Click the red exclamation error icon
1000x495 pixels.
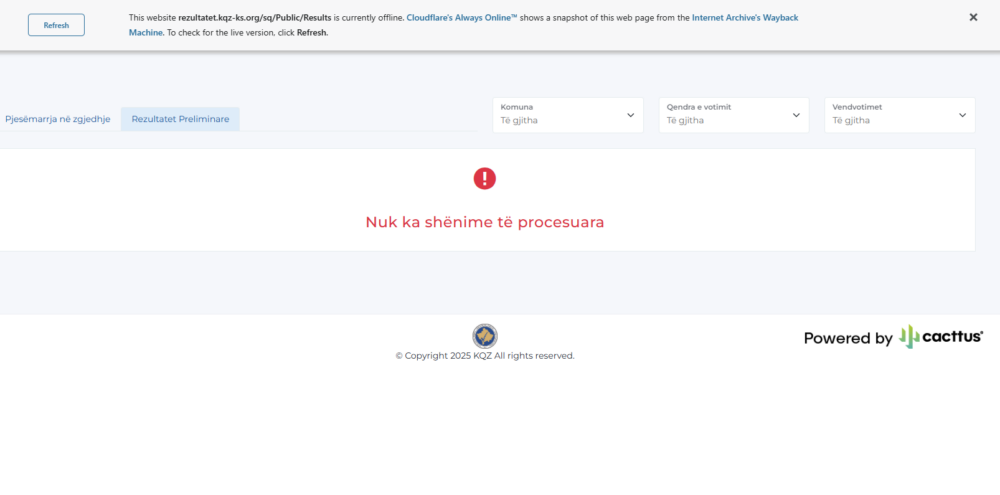point(484,179)
